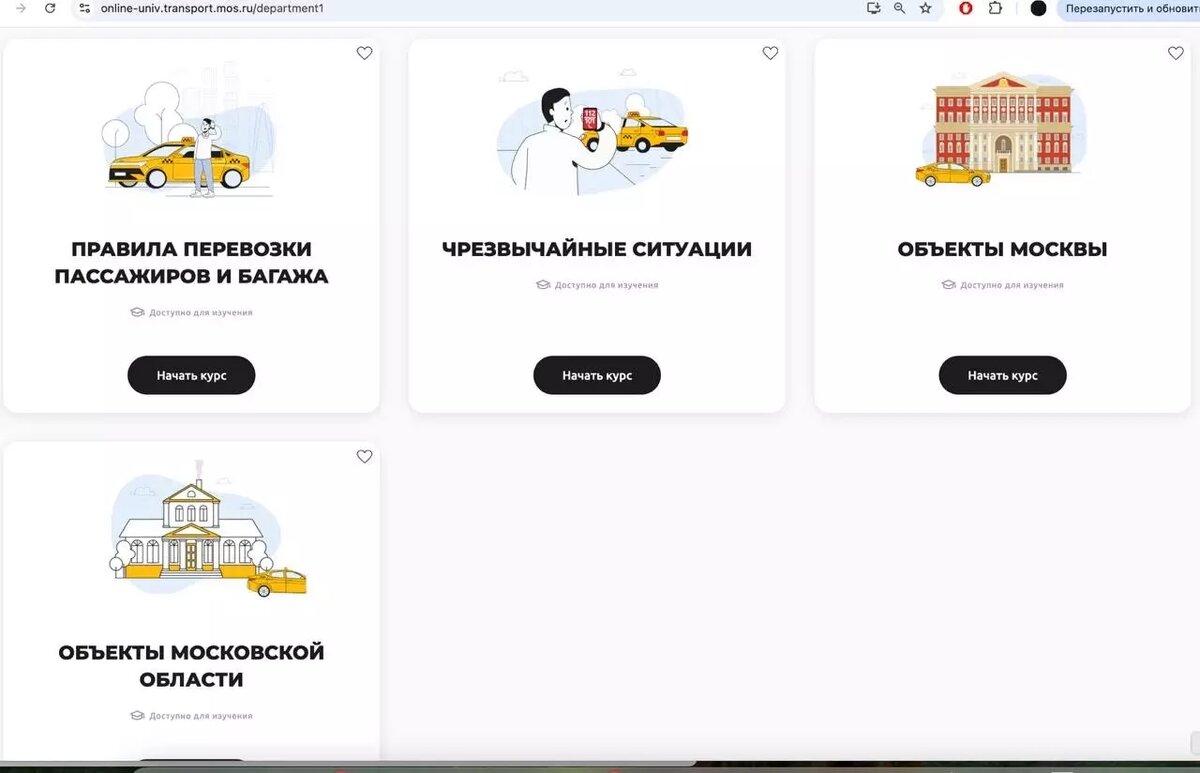1200x773 pixels.
Task: Favorite the 'Объекты Москвы' course heart
Action: [1176, 53]
